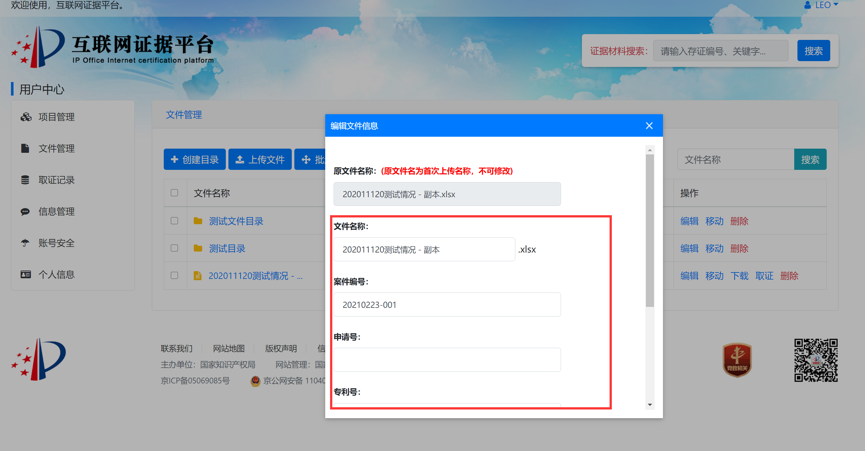Switch to the 文件管理 tab
The image size is (865, 451).
click(184, 115)
